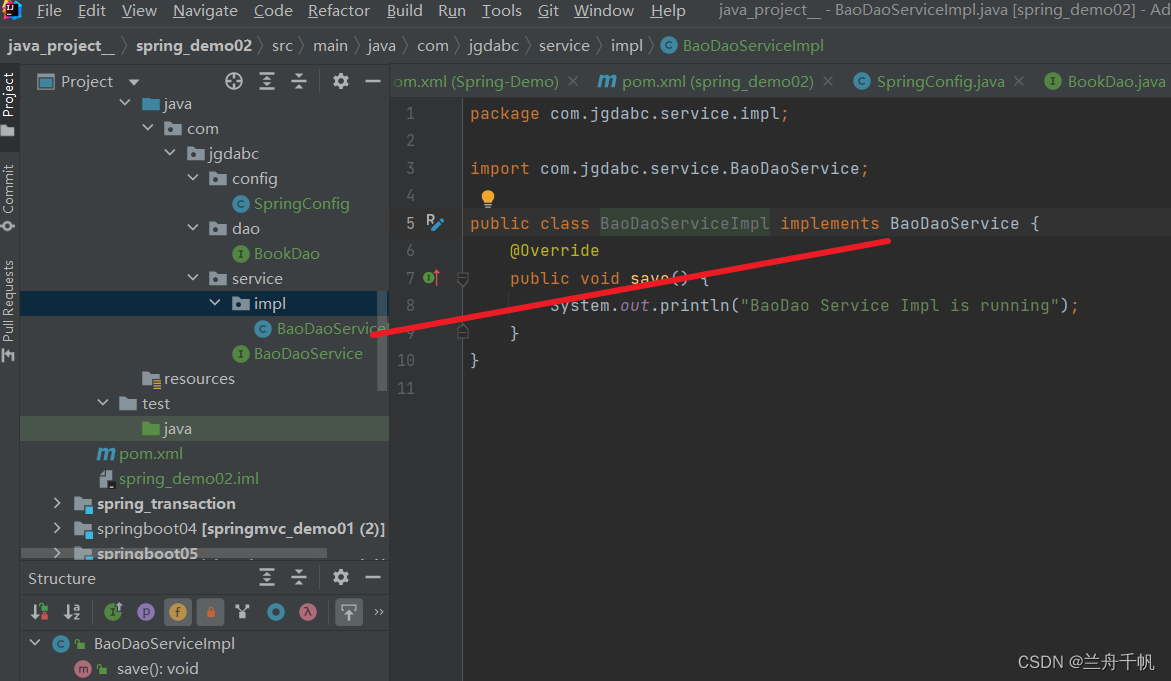Image resolution: width=1171 pixels, height=681 pixels.
Task: Open the File menu
Action: (49, 10)
